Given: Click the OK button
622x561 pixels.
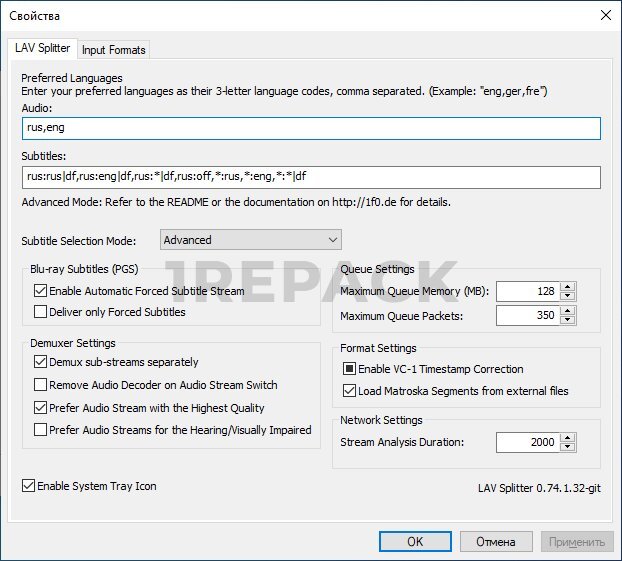Looking at the screenshot, I should pos(415,542).
